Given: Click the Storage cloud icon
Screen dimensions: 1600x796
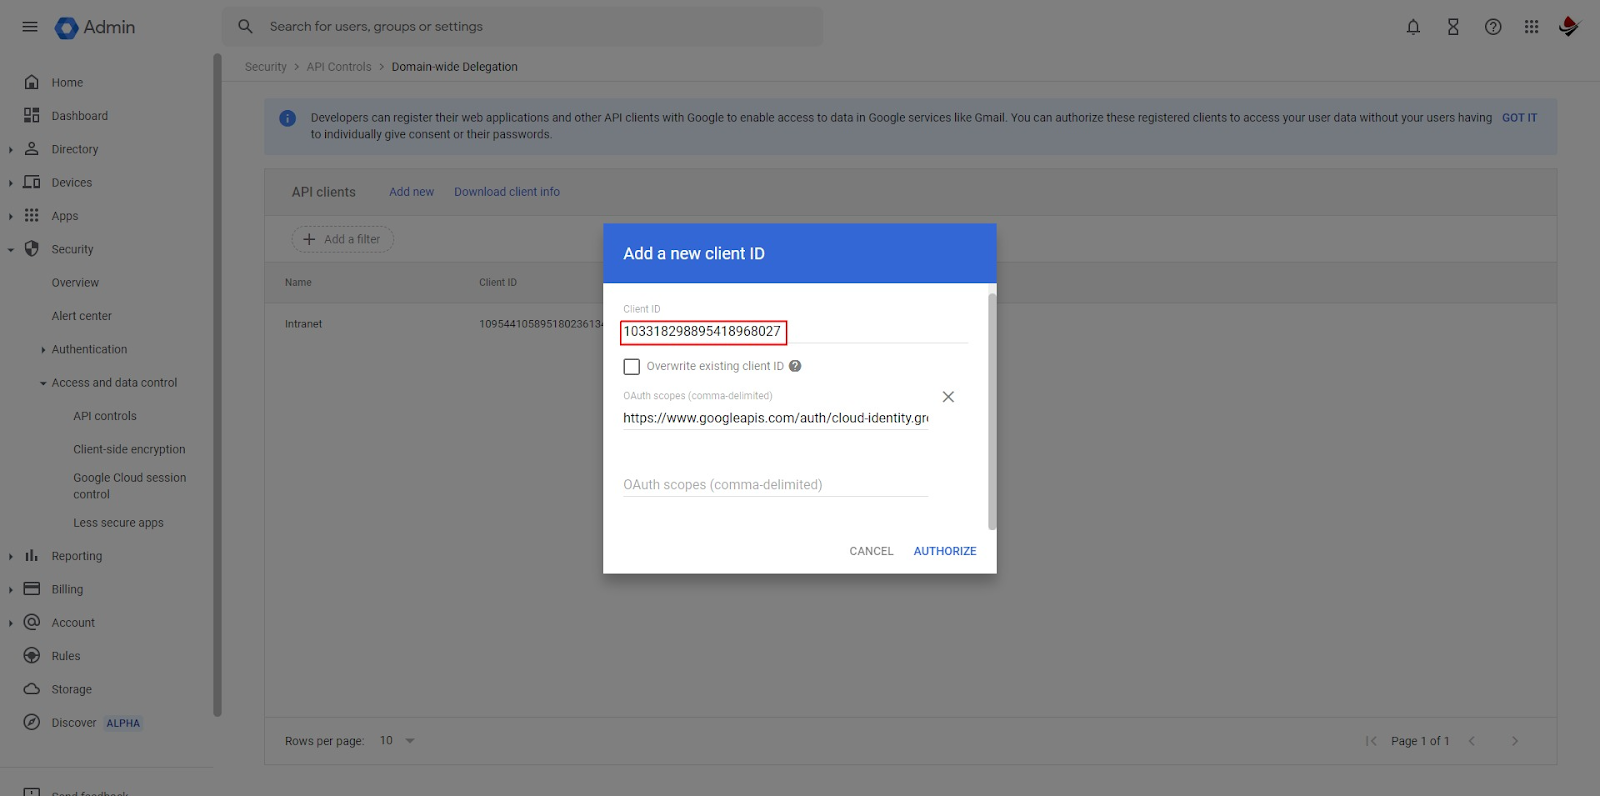Looking at the screenshot, I should 32,689.
